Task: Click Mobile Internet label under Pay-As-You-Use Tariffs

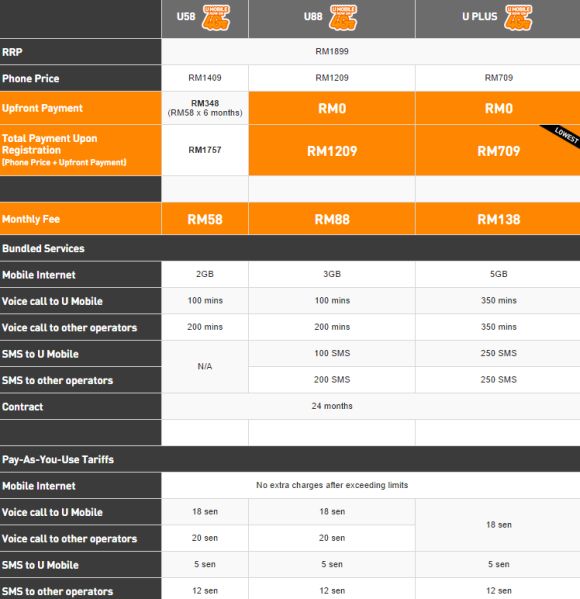Action: point(39,486)
